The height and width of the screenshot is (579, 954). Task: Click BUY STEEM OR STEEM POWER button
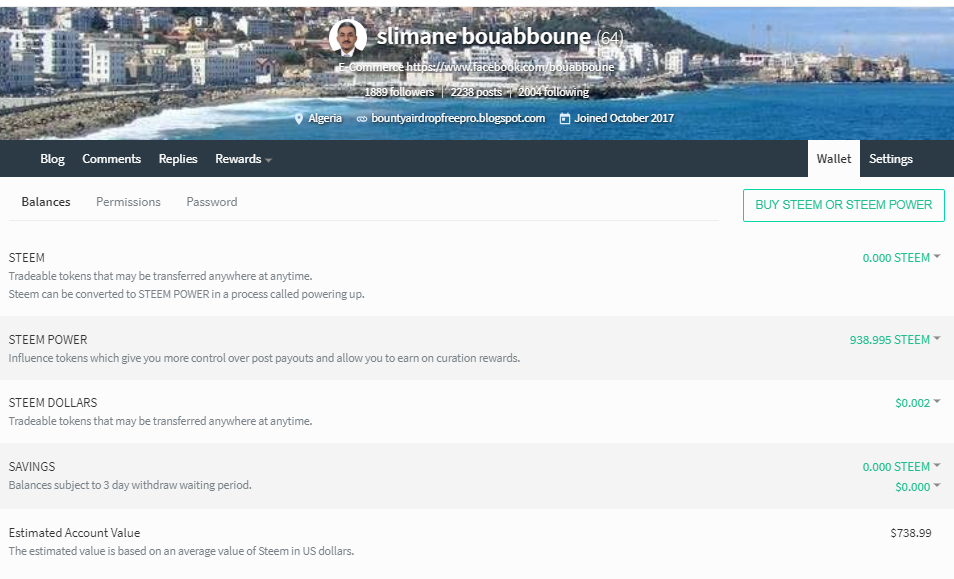click(x=843, y=205)
